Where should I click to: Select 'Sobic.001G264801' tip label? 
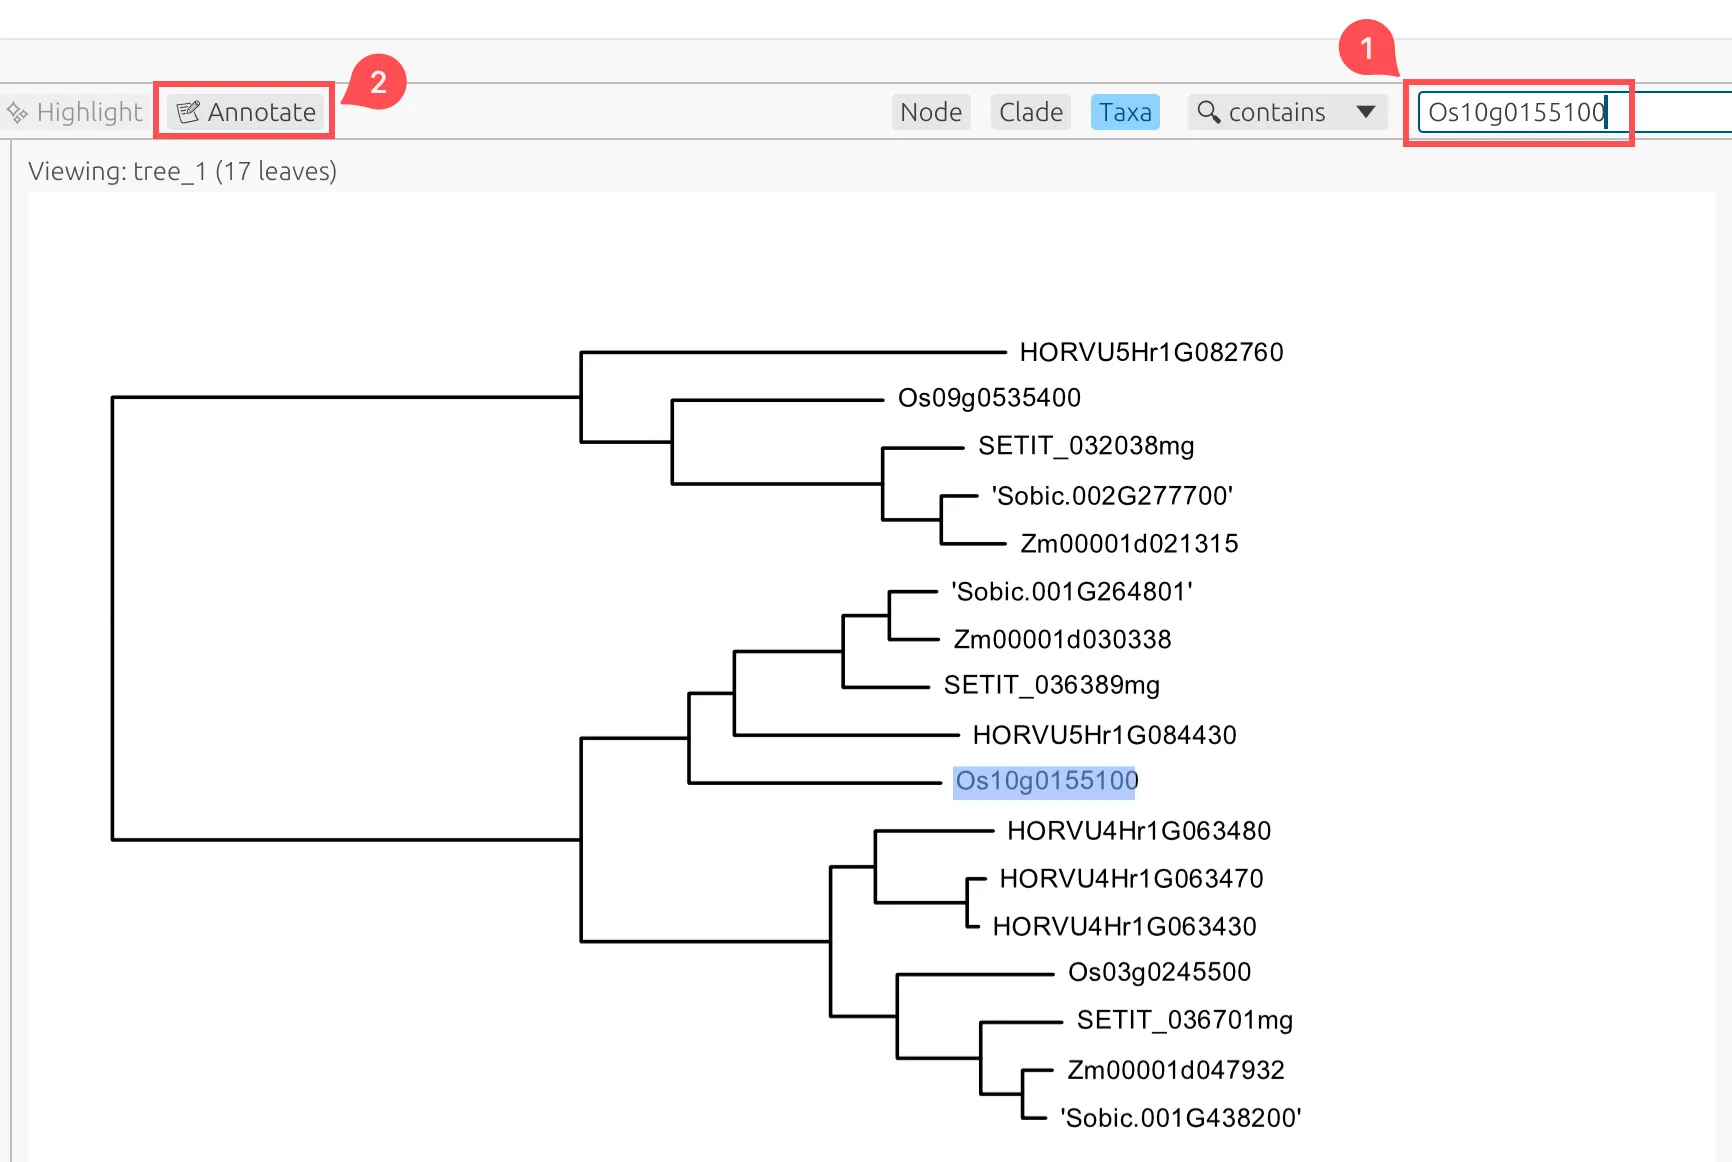[1071, 592]
